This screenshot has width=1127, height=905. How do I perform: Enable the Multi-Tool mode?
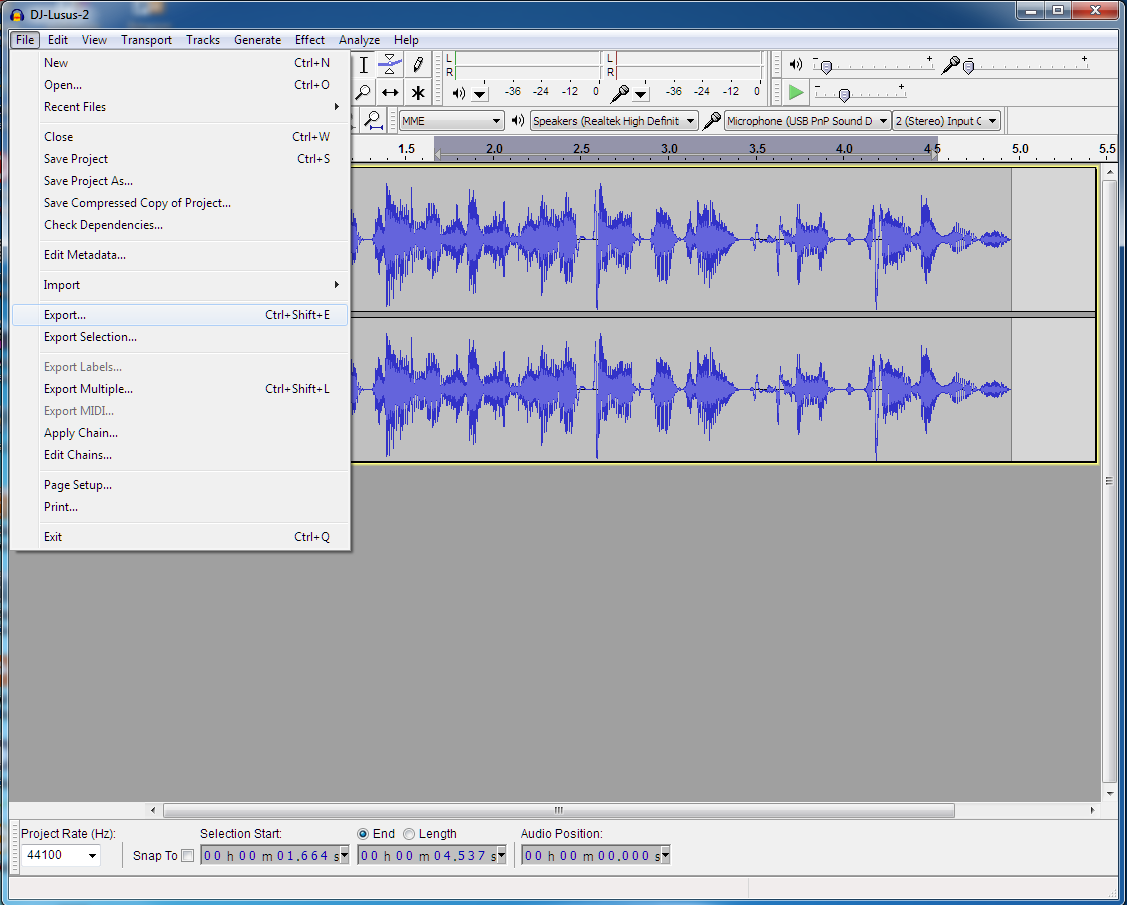click(x=417, y=92)
